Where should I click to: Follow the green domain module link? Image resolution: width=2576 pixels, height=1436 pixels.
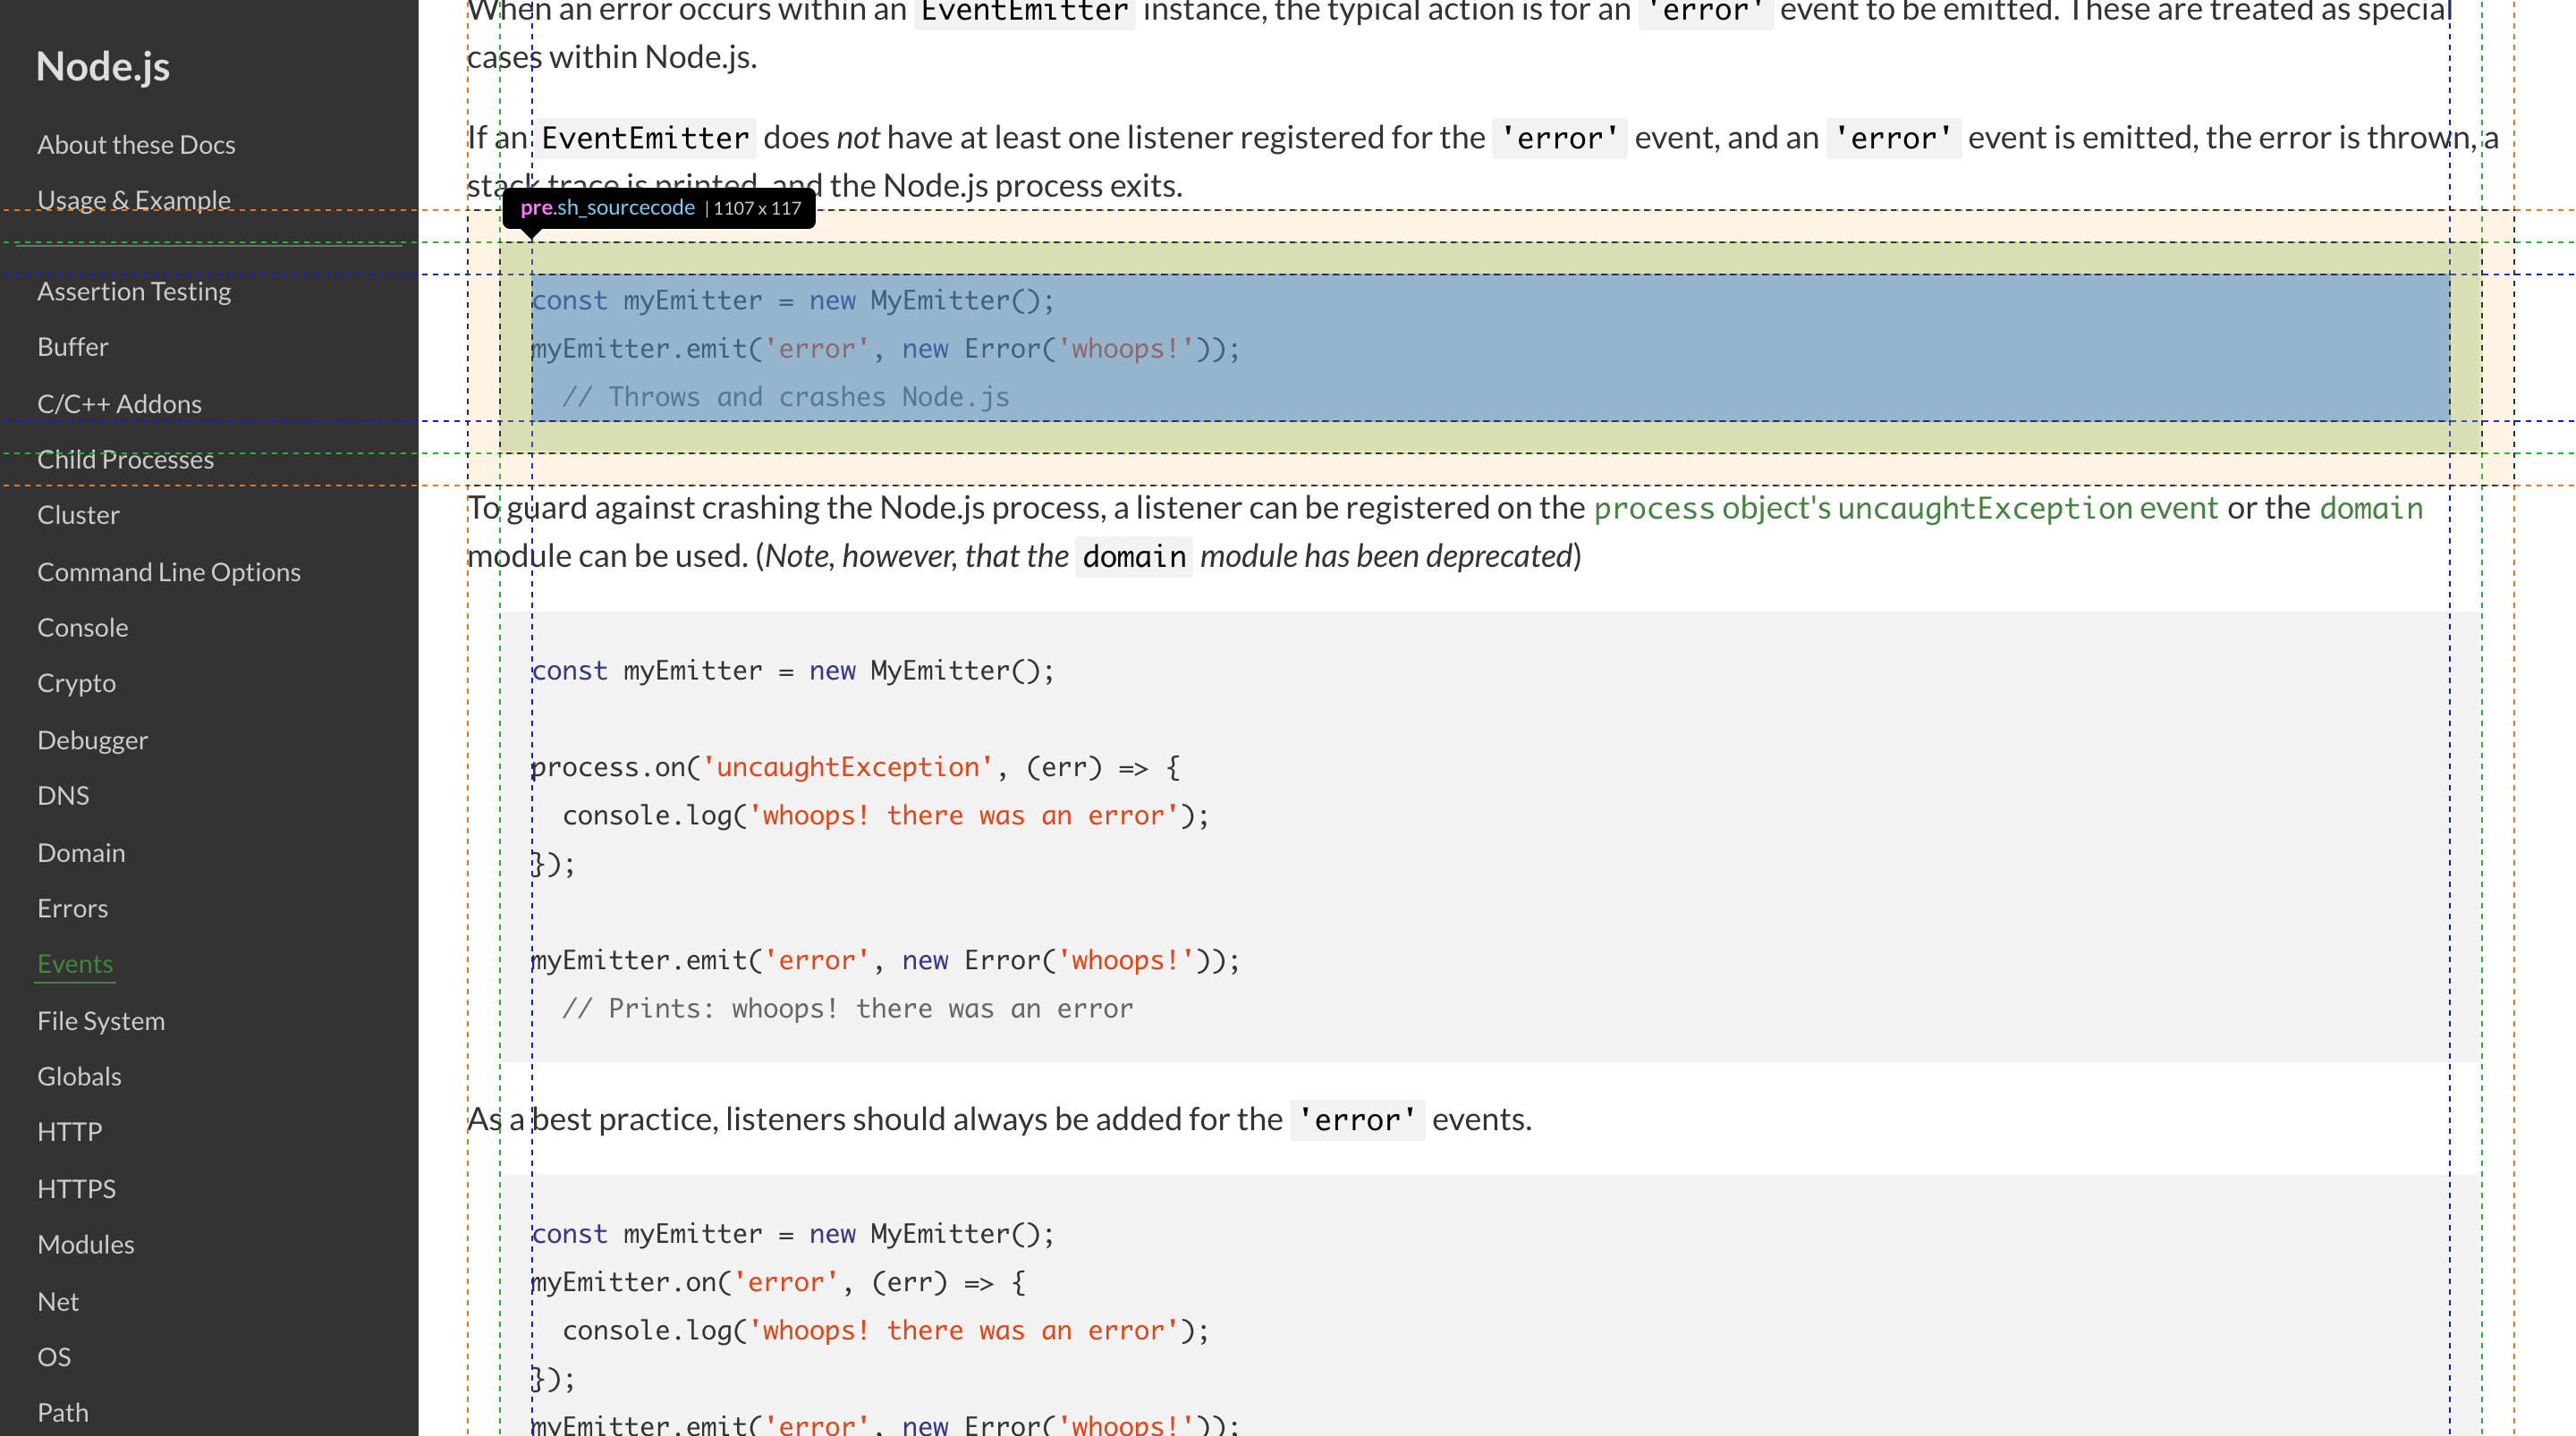(2370, 508)
